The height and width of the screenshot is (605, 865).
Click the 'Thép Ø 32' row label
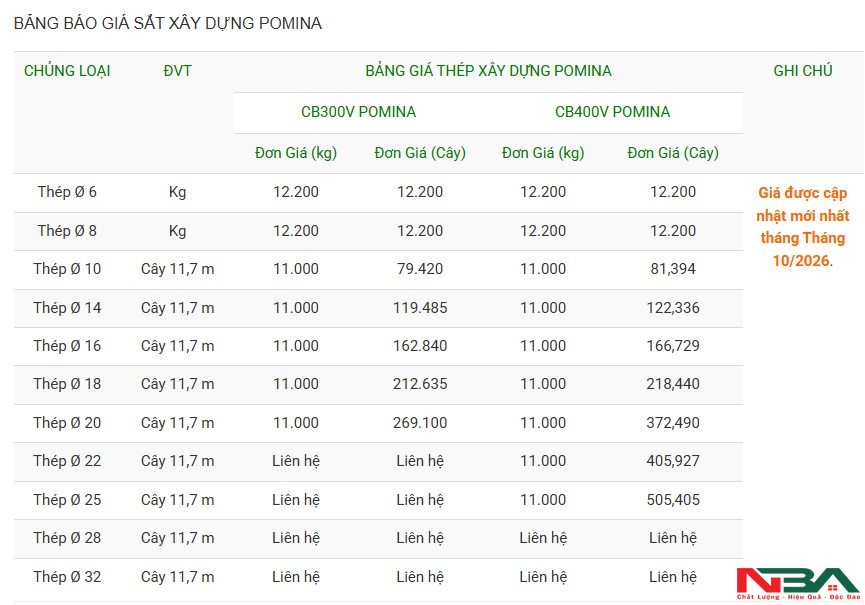click(67, 577)
